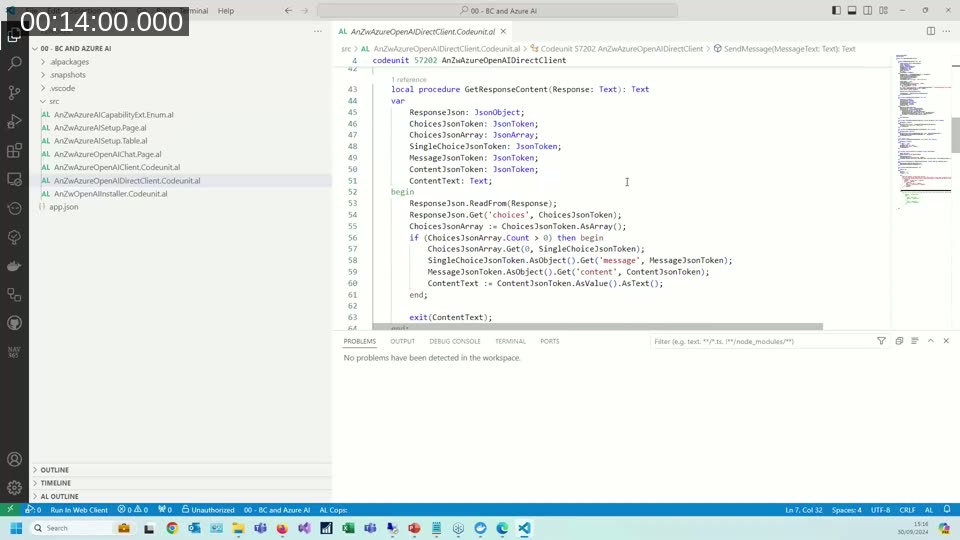Image resolution: width=960 pixels, height=540 pixels.
Task: Click the problems filter input field
Action: point(762,341)
